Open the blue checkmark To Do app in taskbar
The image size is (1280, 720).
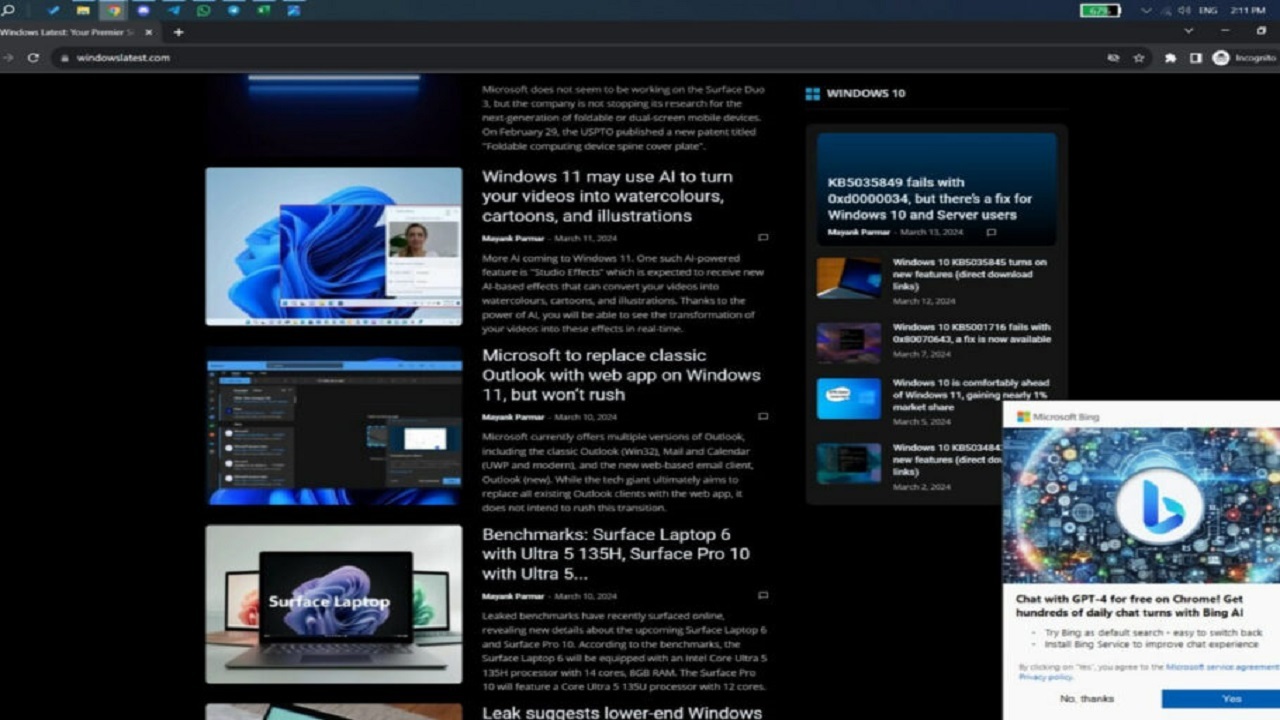54,10
